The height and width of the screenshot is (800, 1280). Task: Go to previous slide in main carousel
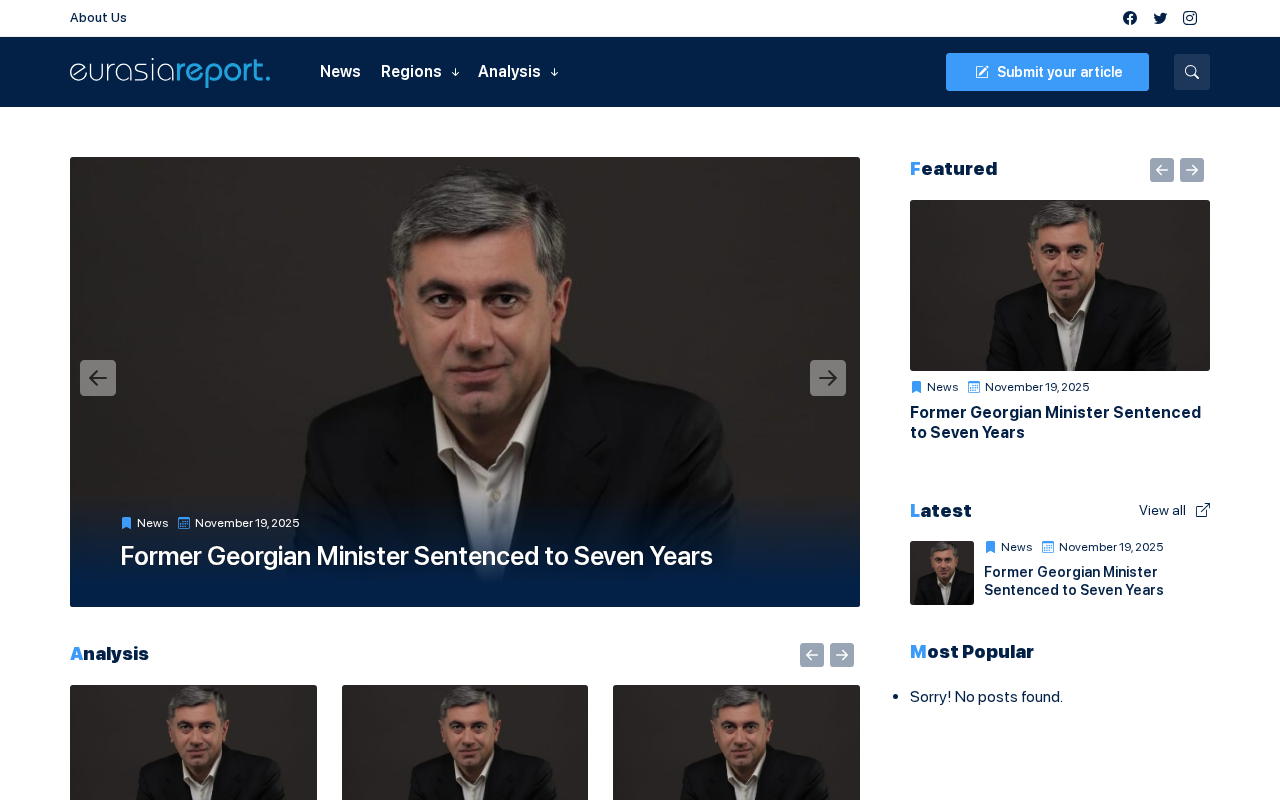(x=98, y=378)
